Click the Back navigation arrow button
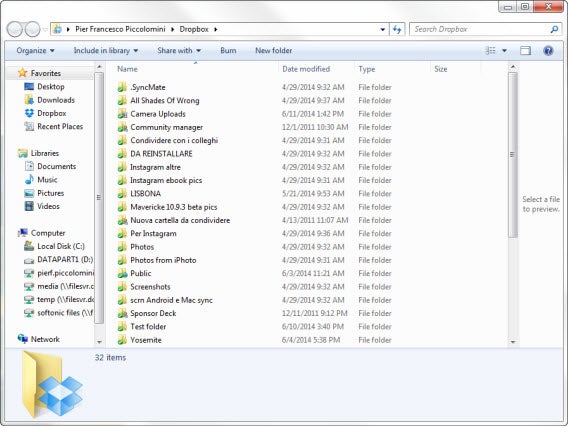568x426 pixels. click(15, 29)
